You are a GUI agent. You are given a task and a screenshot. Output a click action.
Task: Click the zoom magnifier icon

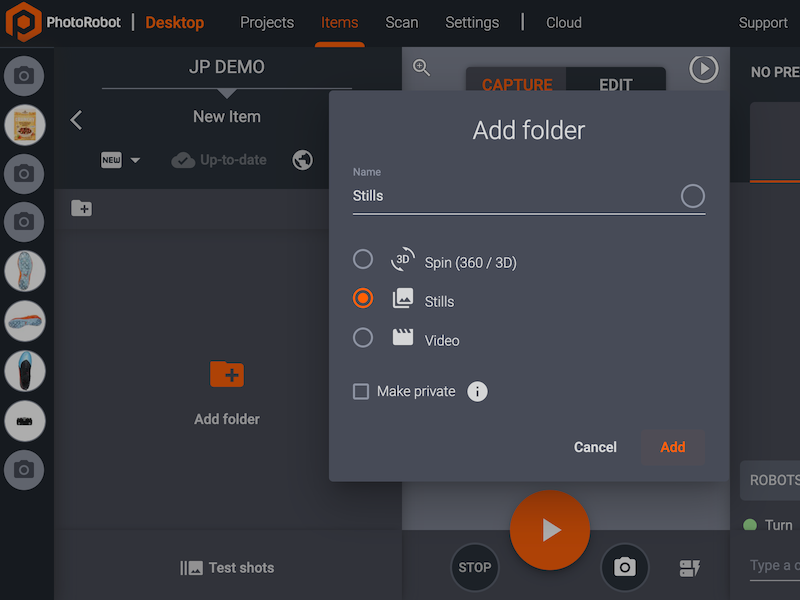[422, 68]
